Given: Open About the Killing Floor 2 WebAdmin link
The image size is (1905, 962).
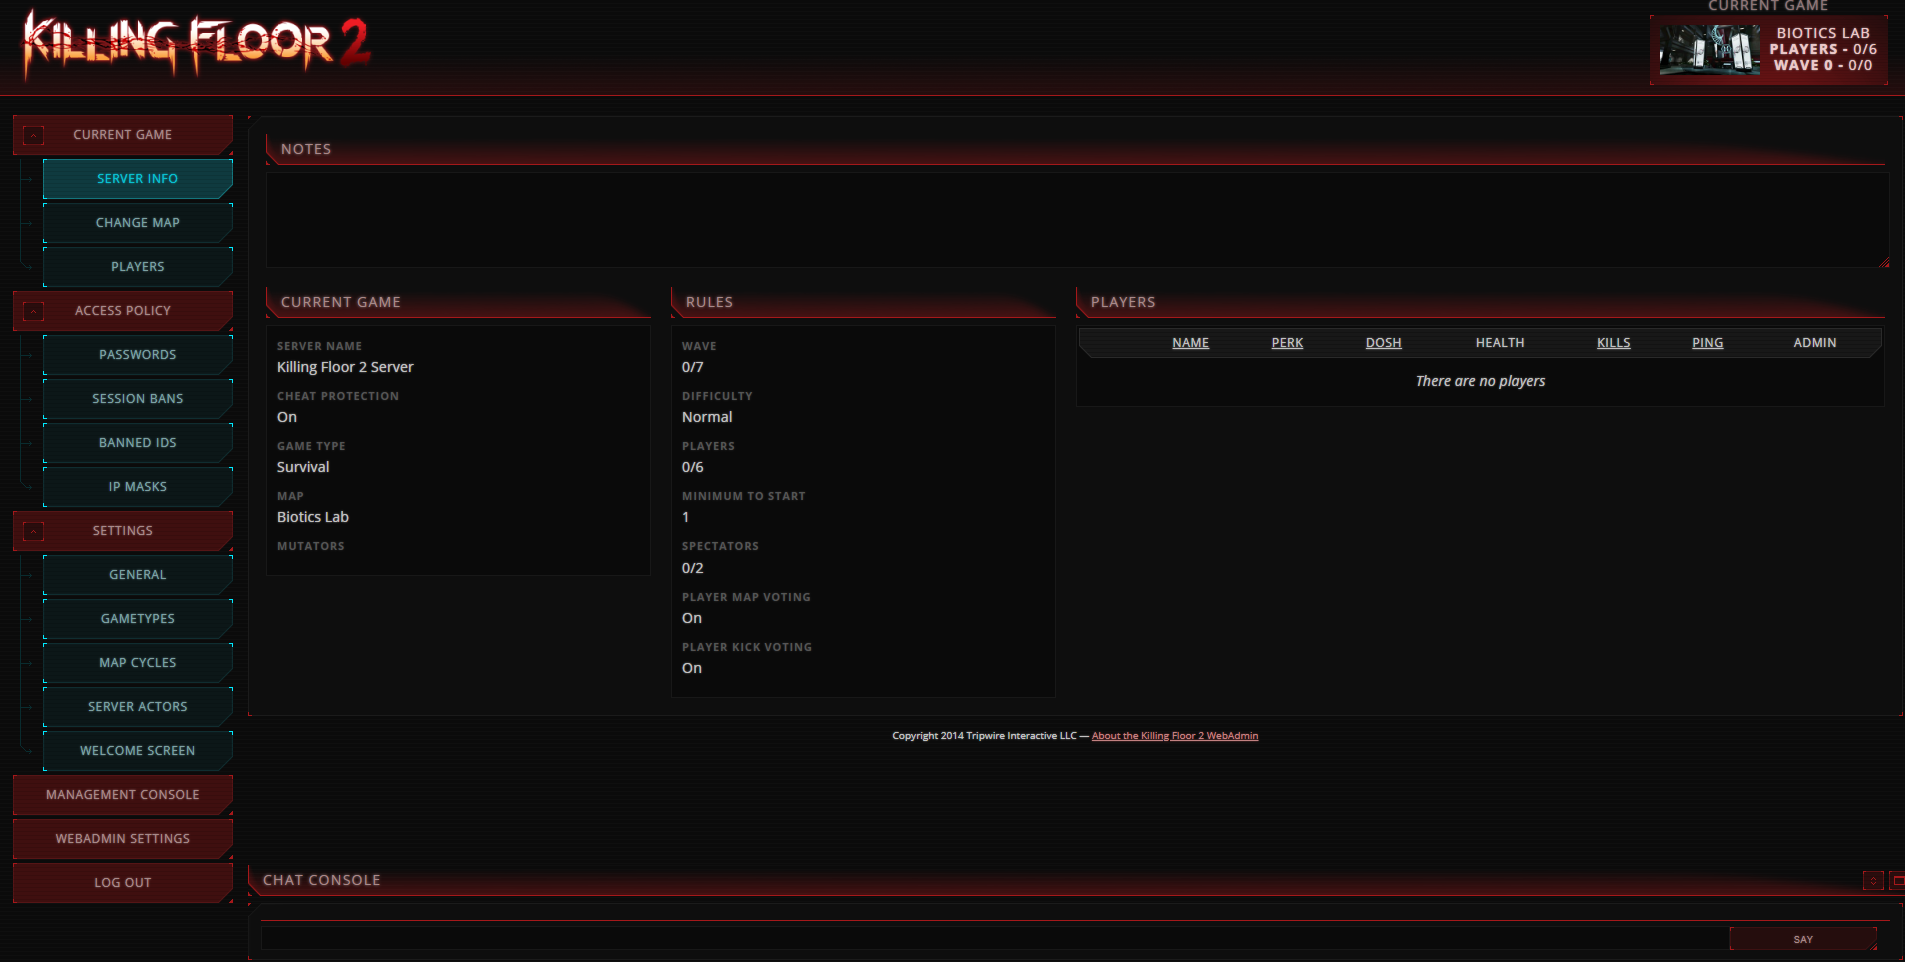Looking at the screenshot, I should 1175,736.
